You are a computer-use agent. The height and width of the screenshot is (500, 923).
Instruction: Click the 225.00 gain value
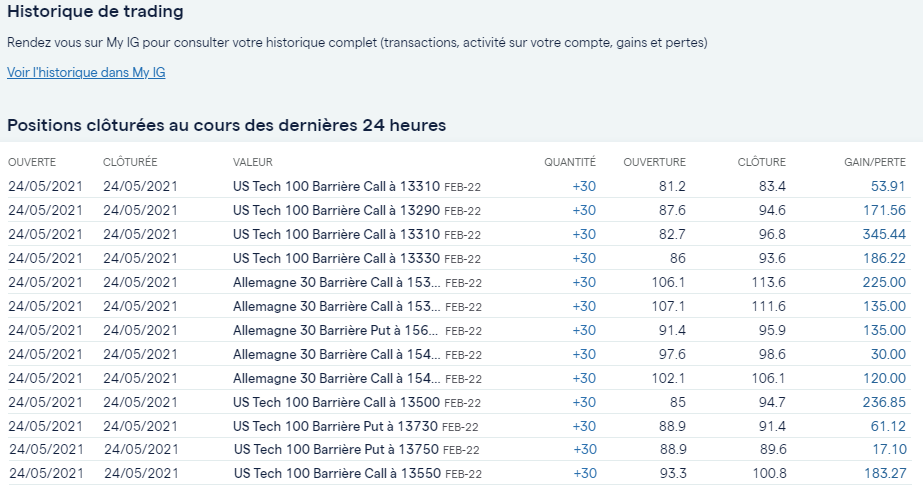coord(884,283)
